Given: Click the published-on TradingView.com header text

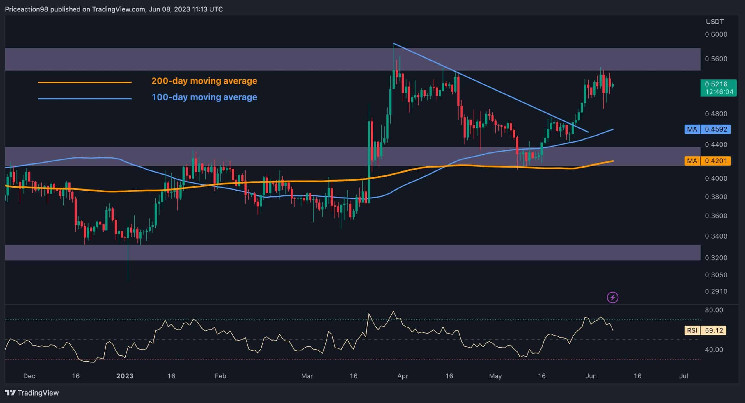Looking at the screenshot, I should point(114,9).
